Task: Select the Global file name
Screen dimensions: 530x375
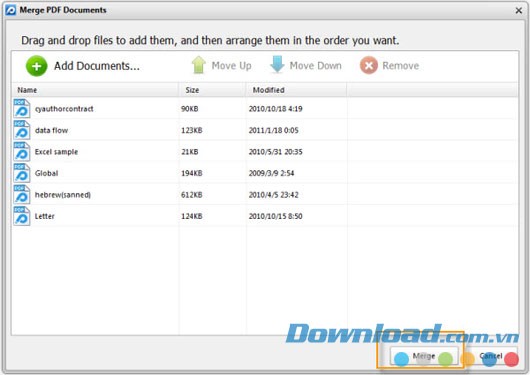Action: 46,173
